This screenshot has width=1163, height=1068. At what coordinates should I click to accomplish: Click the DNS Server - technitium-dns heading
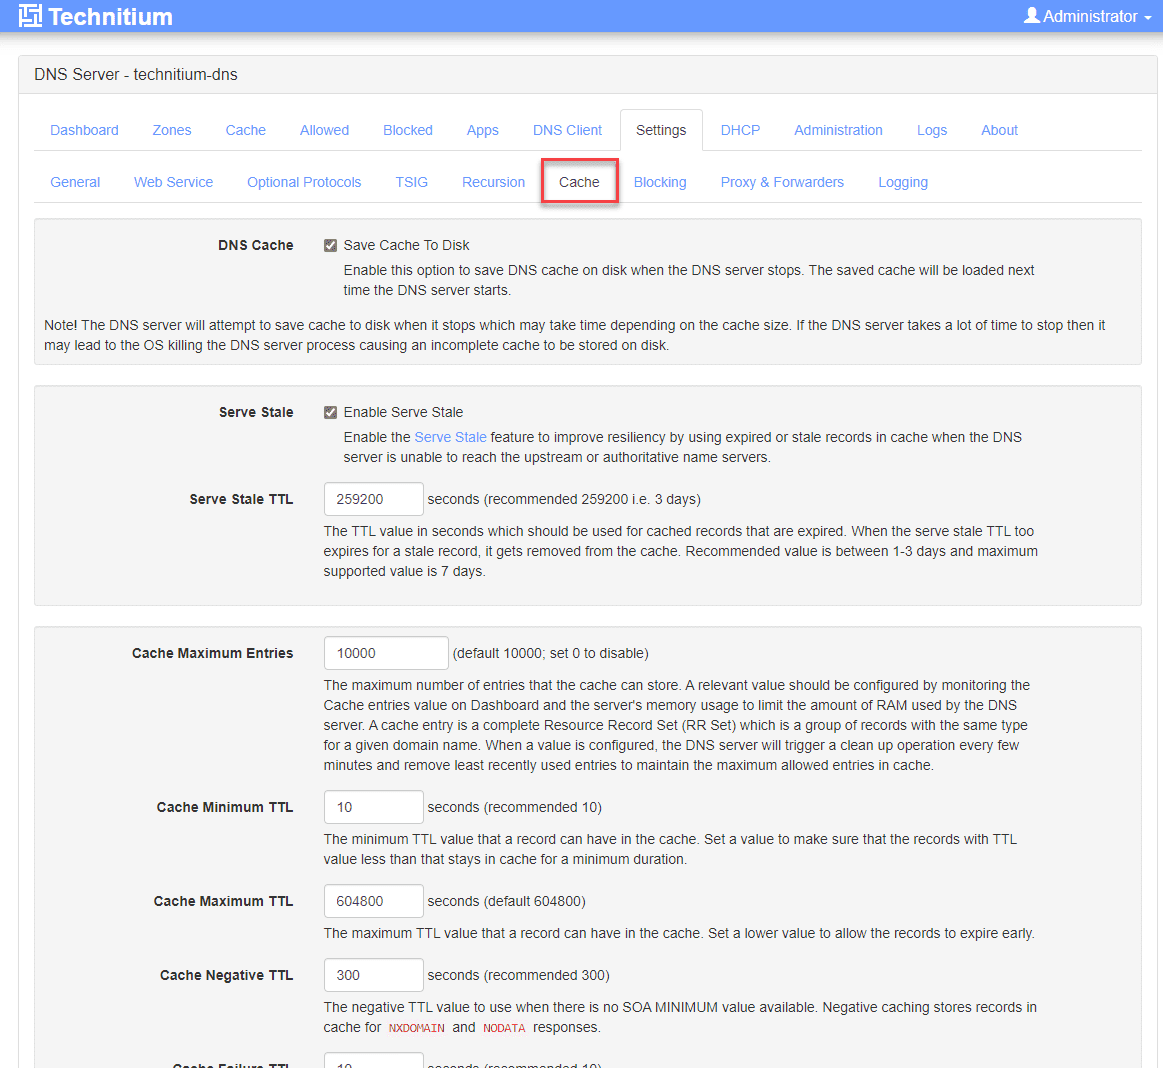(136, 74)
